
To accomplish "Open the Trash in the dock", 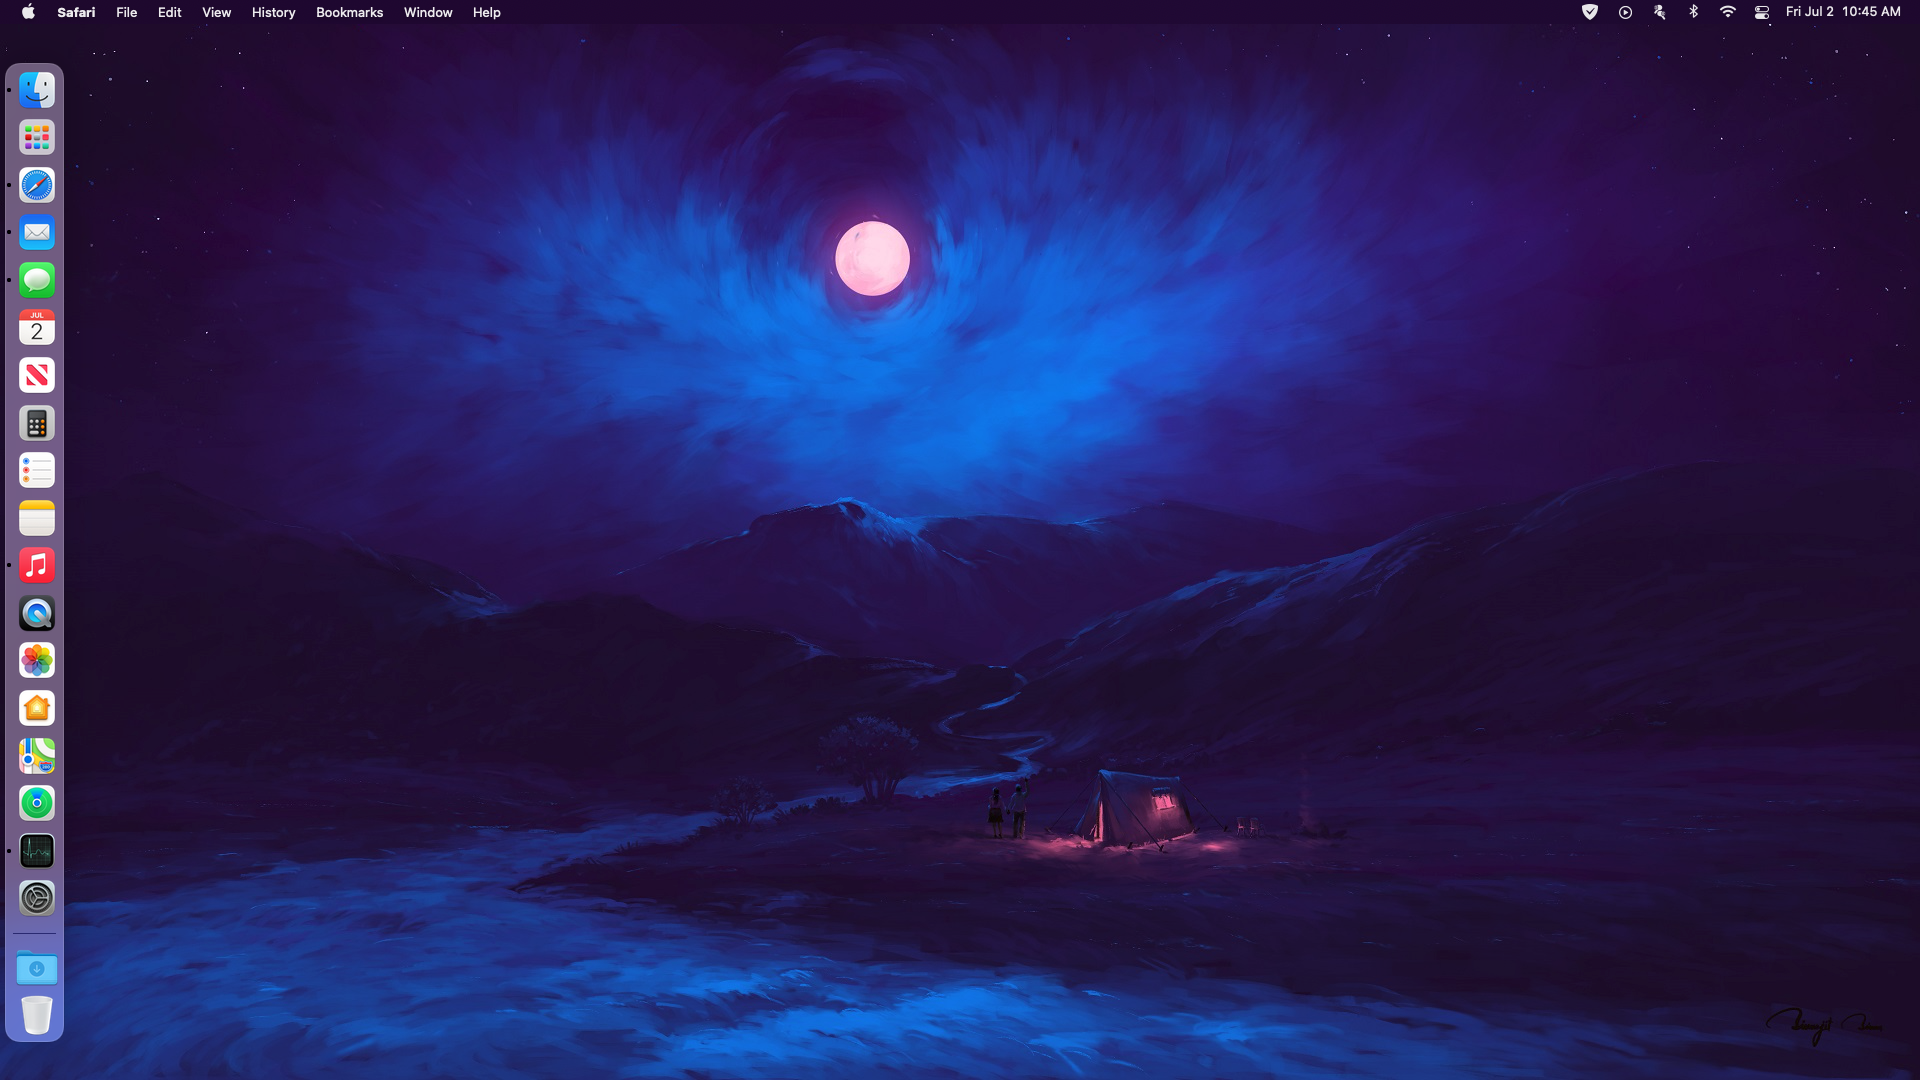I will (37, 1015).
